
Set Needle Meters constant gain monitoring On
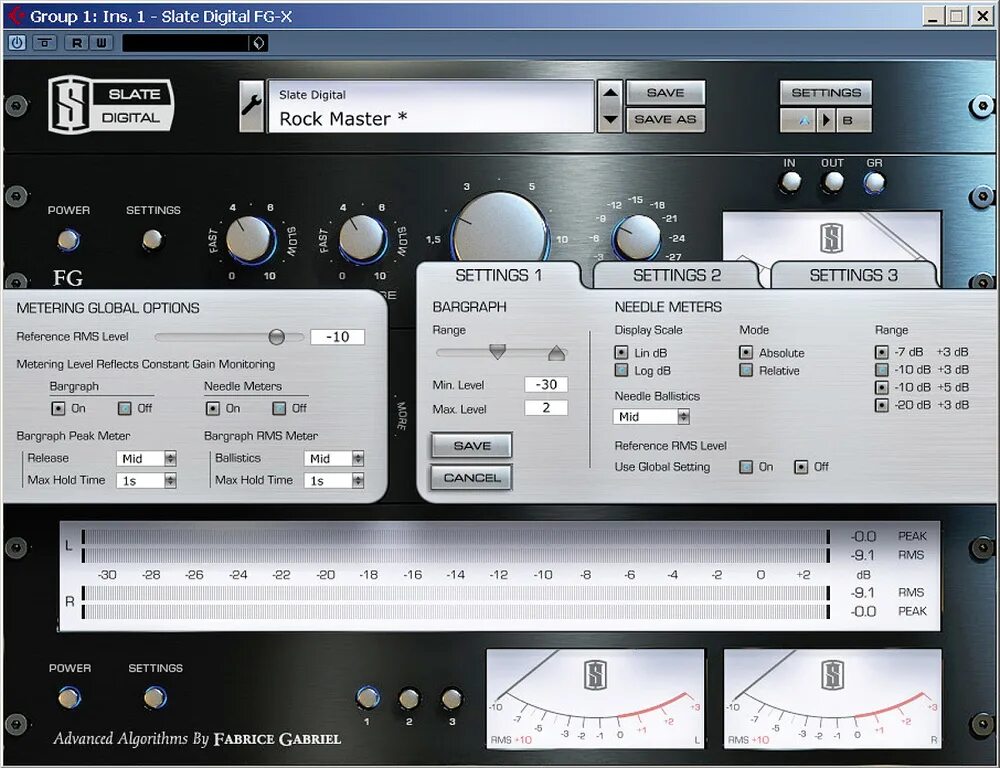click(212, 408)
